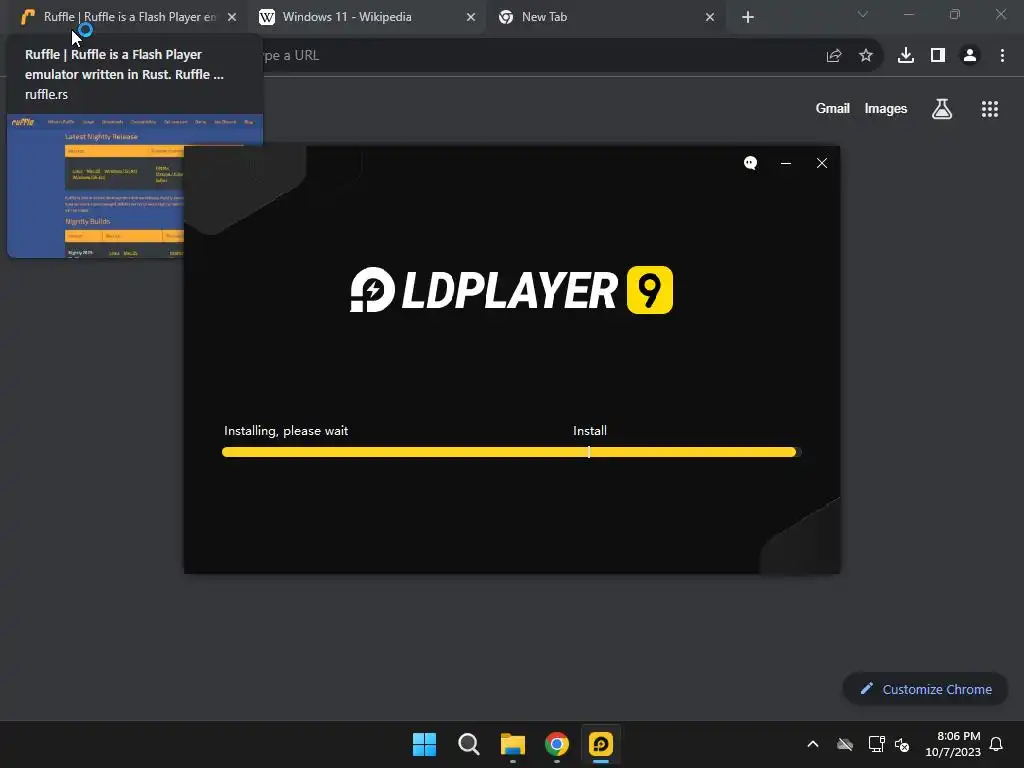Screen dimensions: 1024x768
Task: Click the 'Installing, please wait' text
Action: pyautogui.click(x=286, y=431)
